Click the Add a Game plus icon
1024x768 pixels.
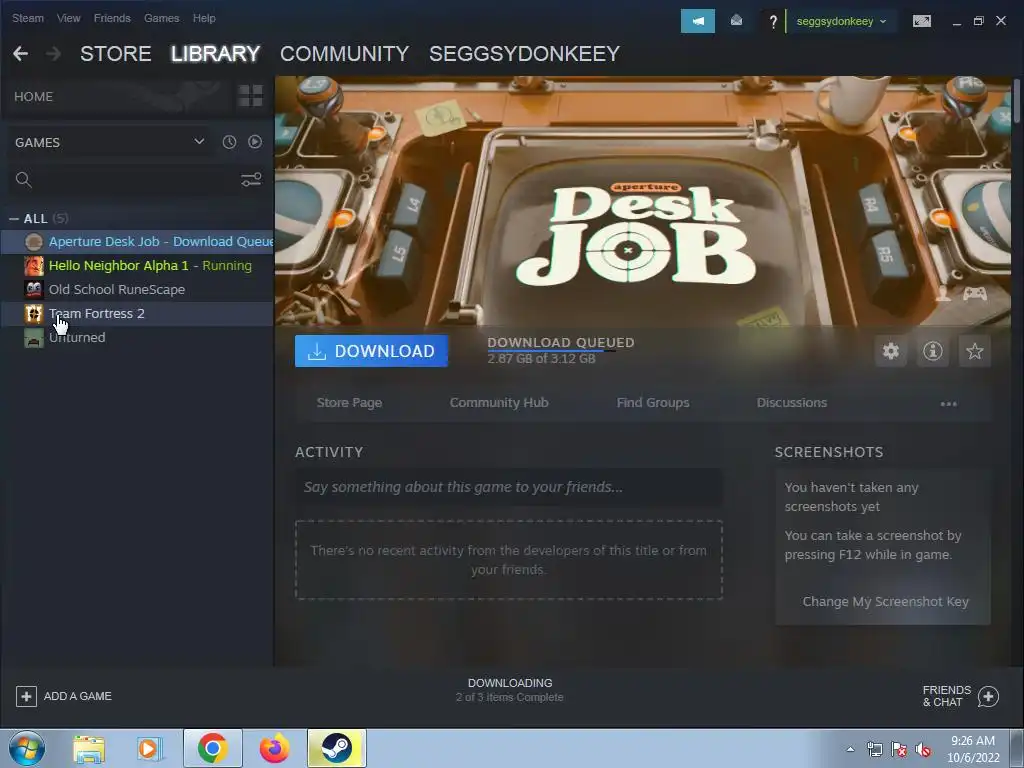pyautogui.click(x=26, y=696)
